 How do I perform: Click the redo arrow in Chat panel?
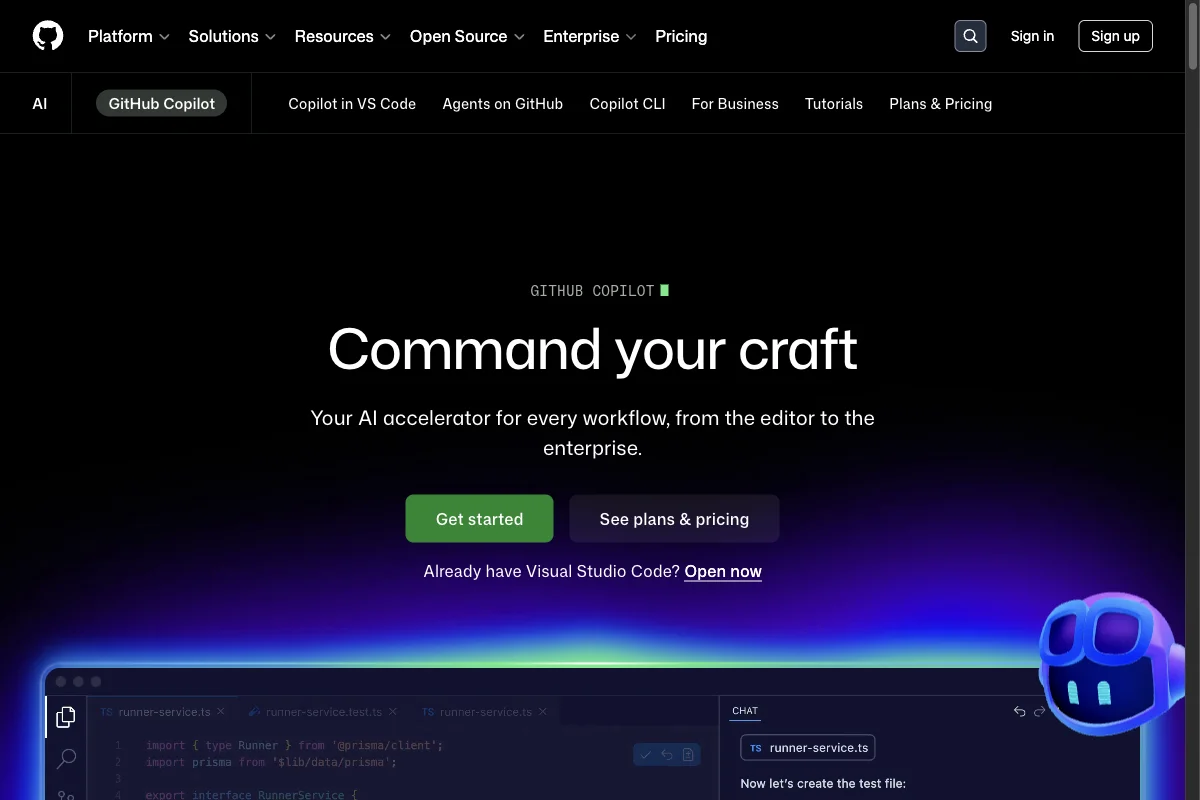1039,711
